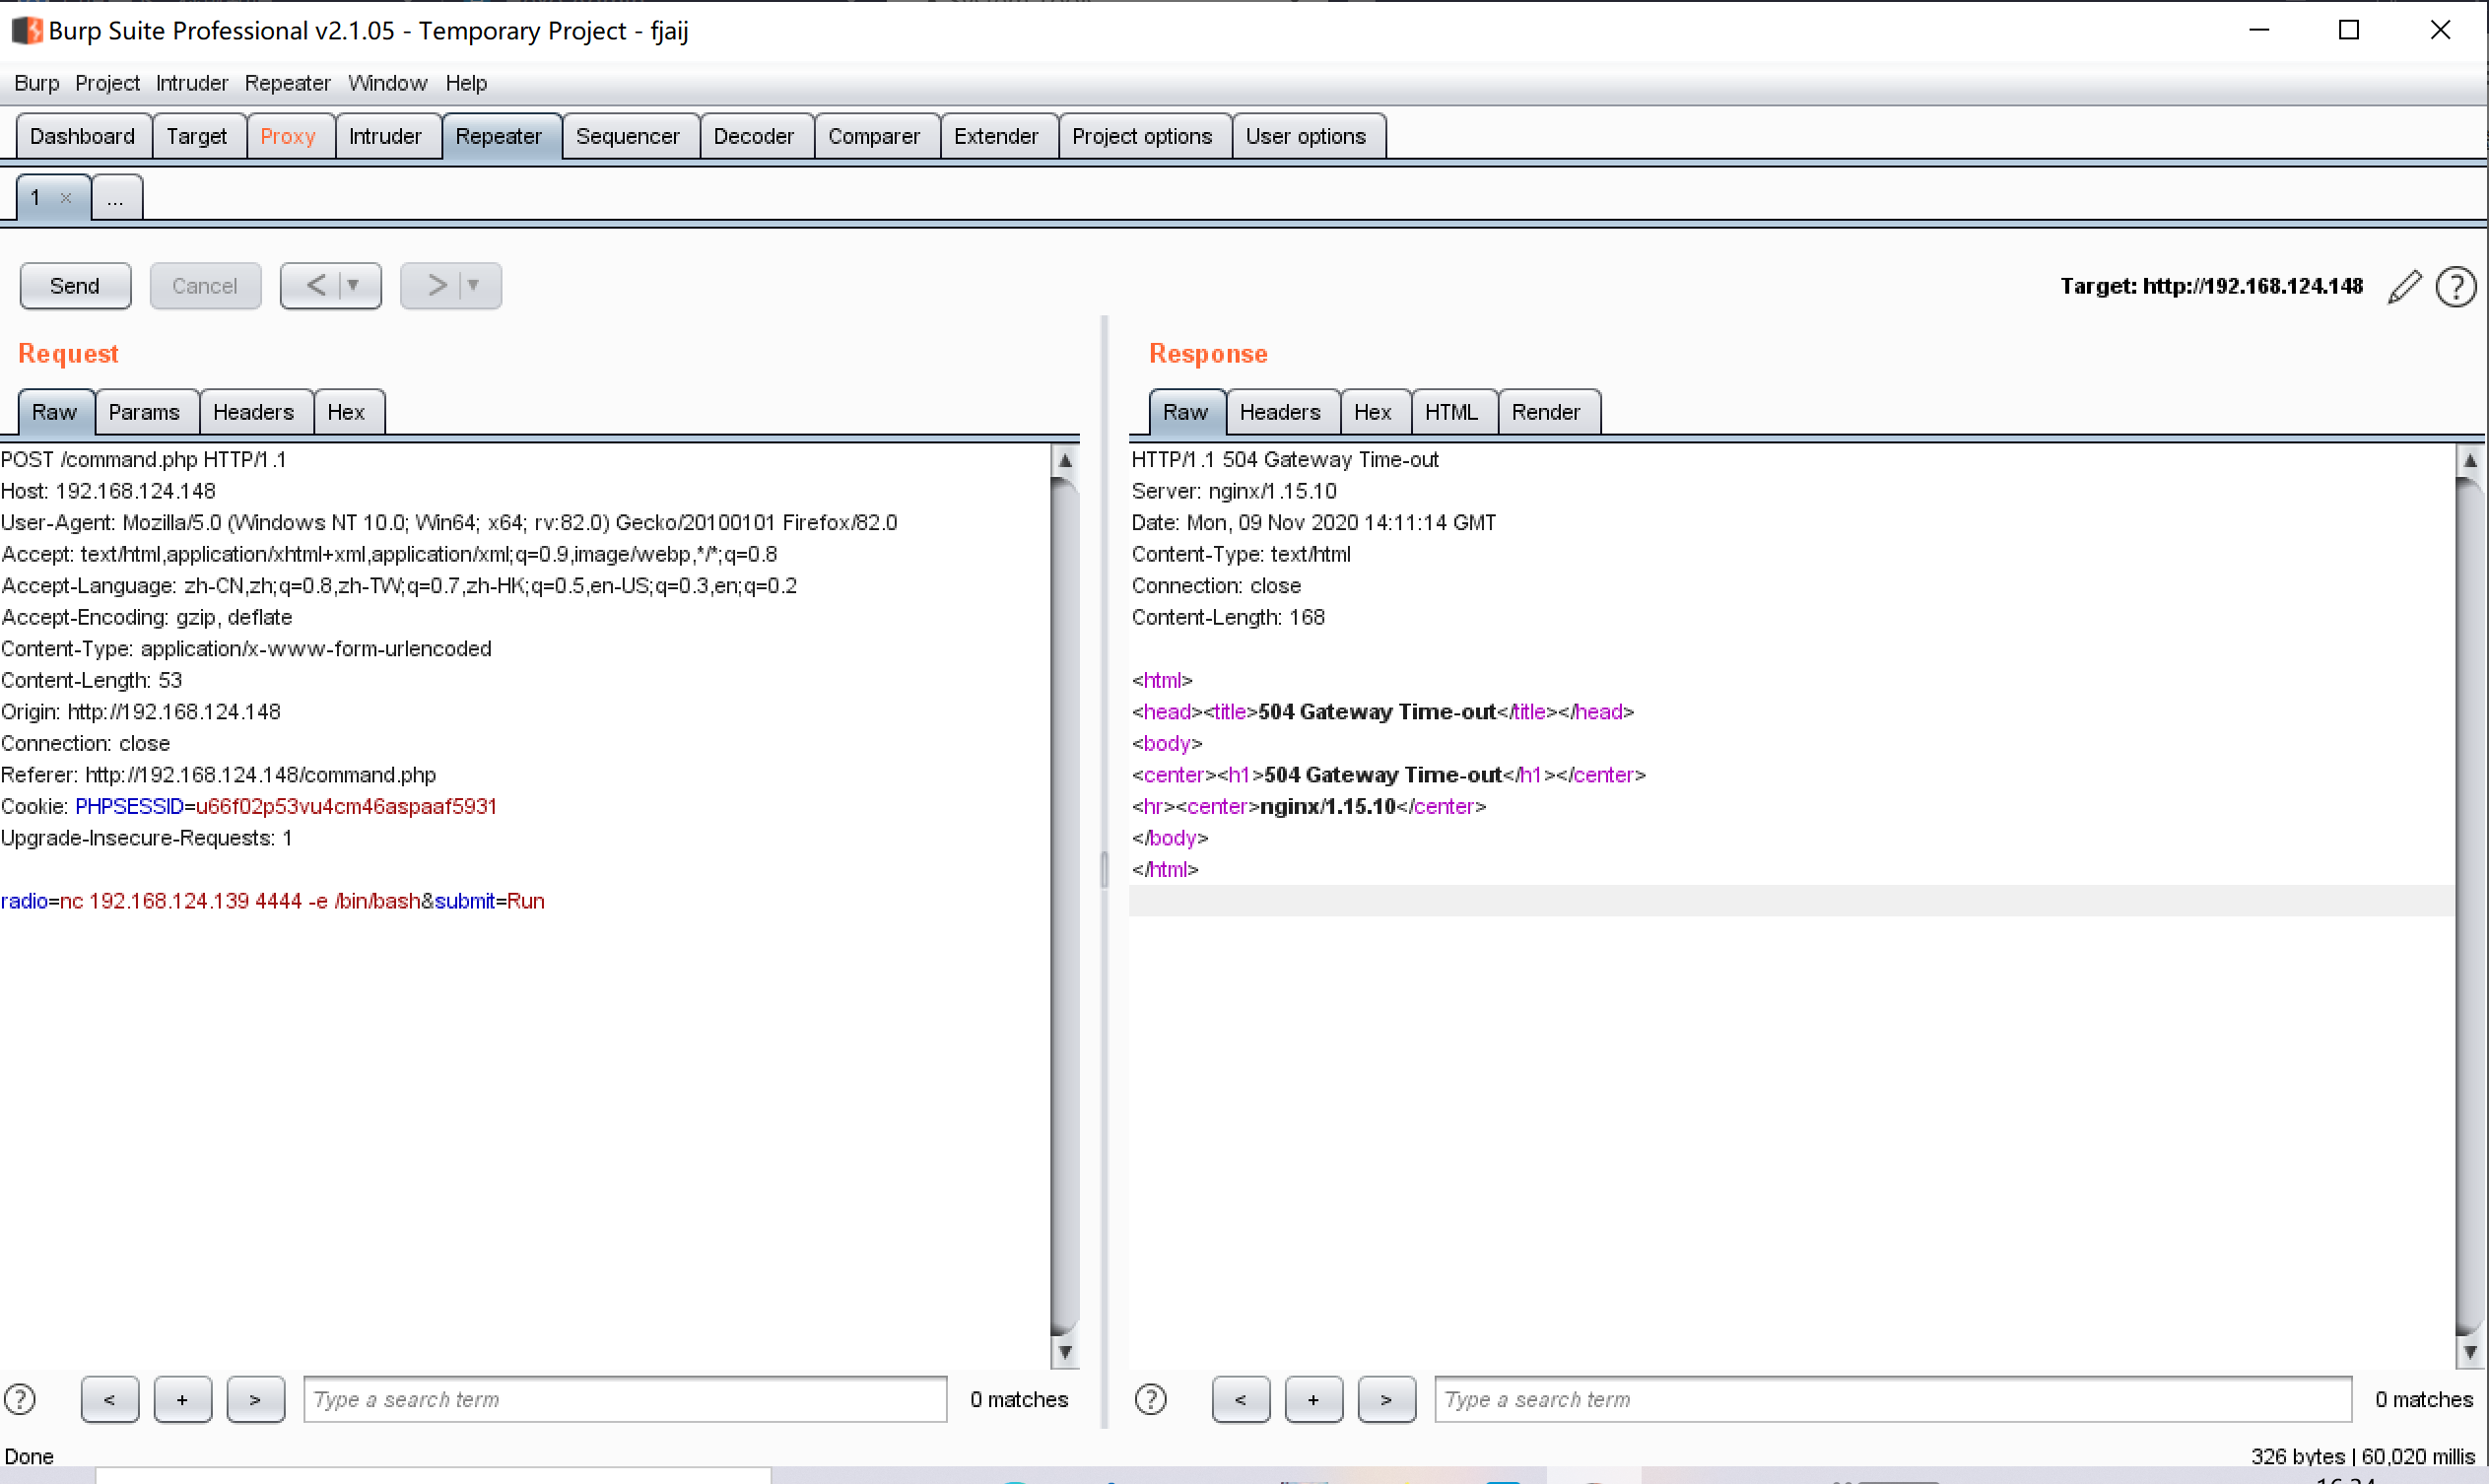Open the Repeater menu in menu bar

coord(287,83)
